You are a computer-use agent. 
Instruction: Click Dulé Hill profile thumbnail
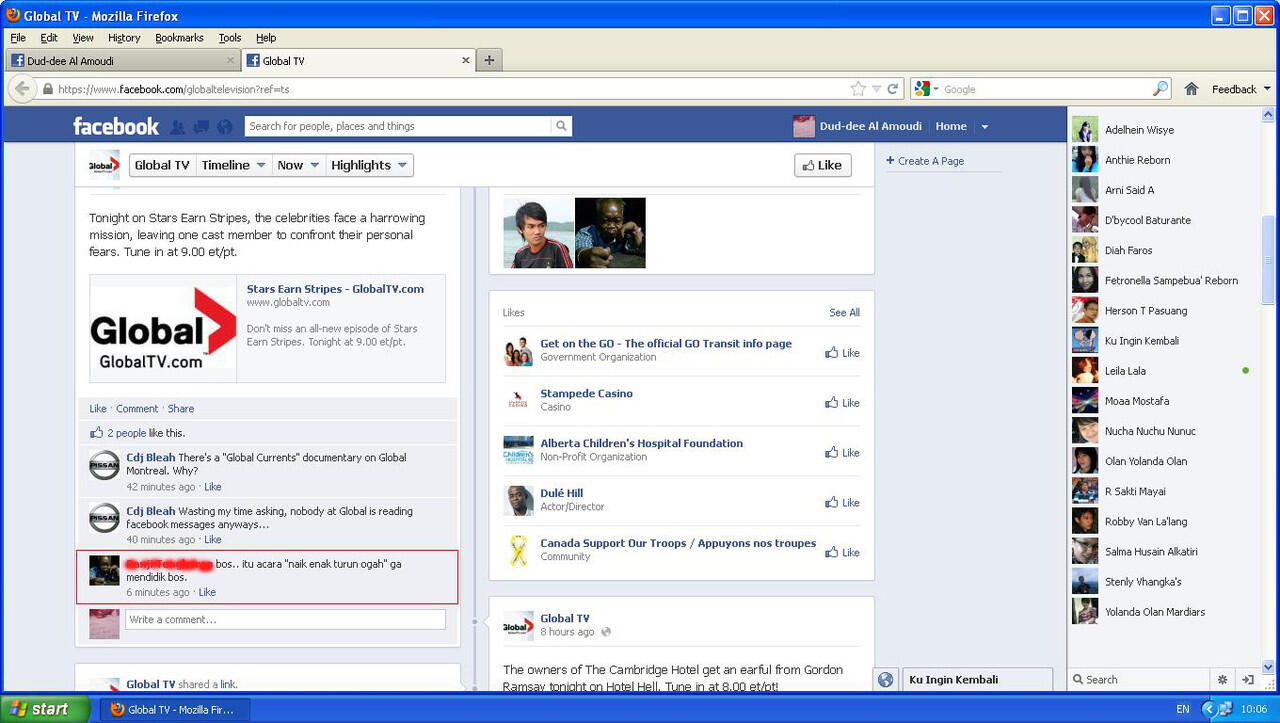518,500
